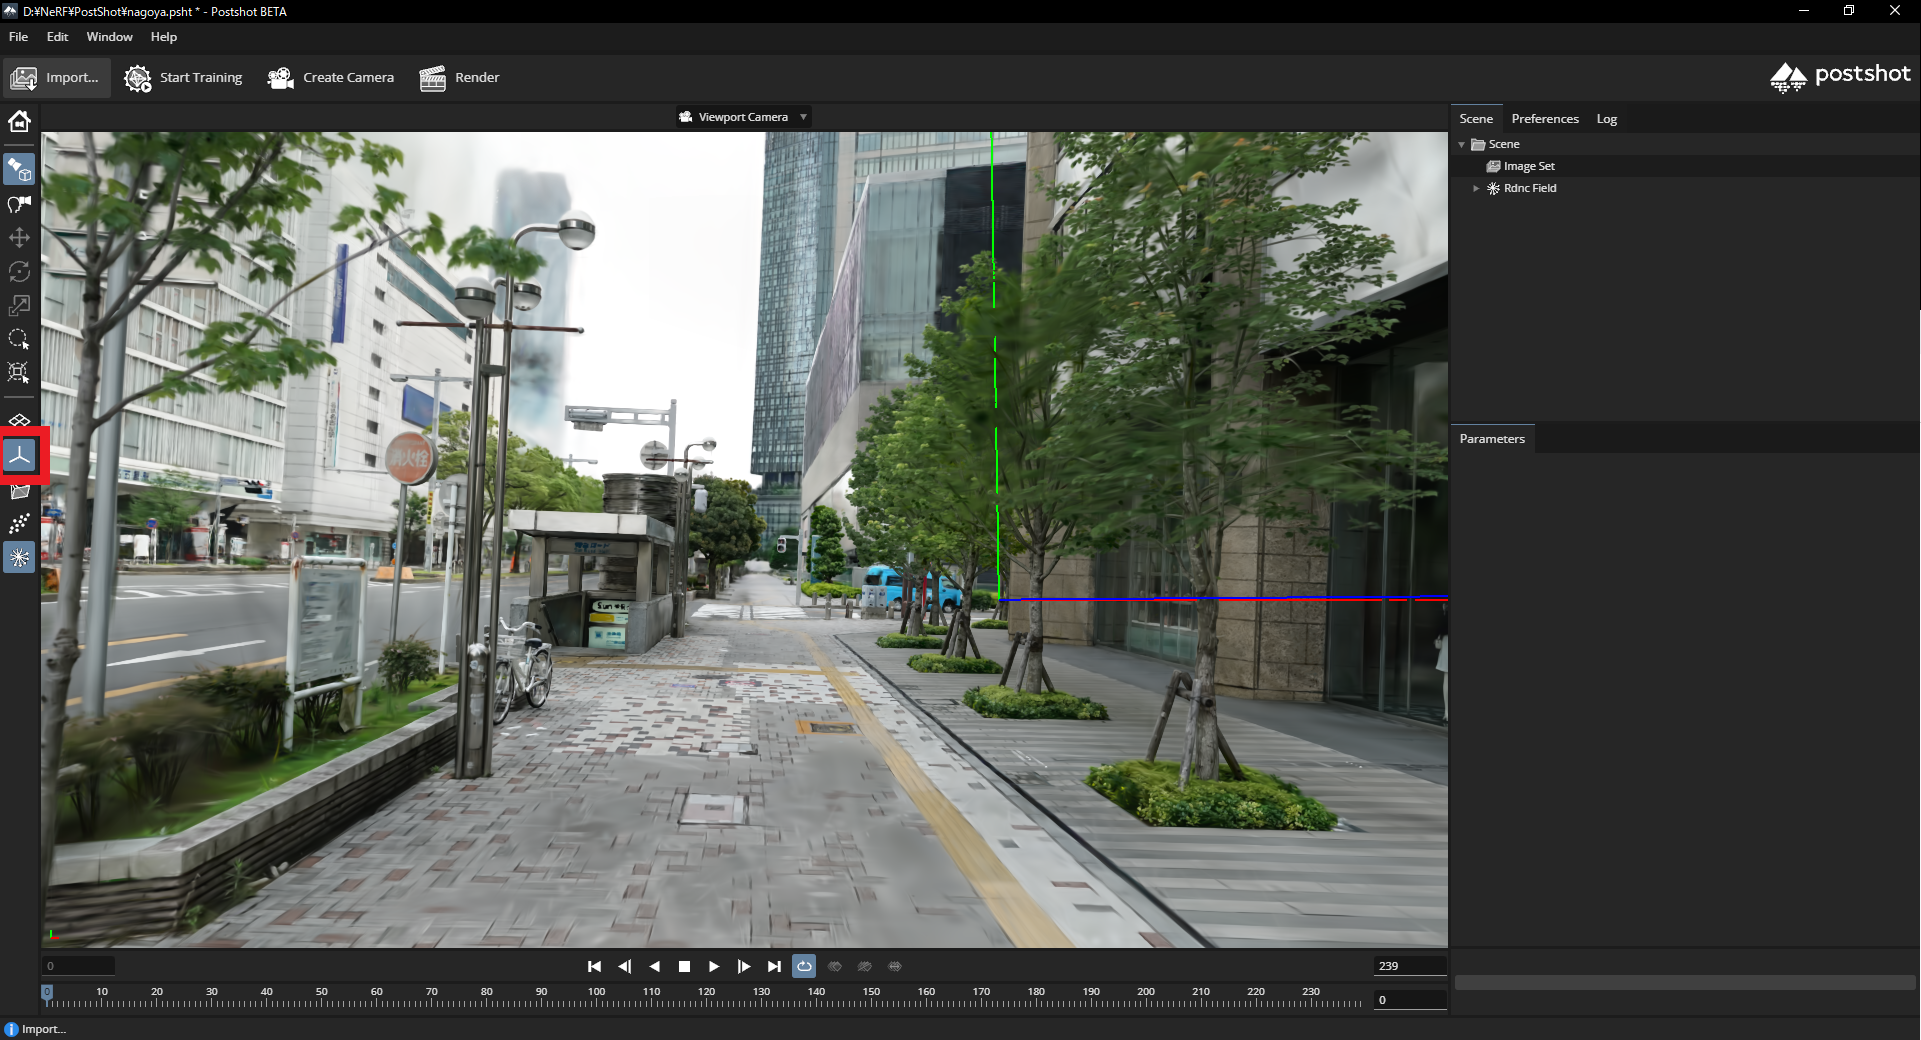Select the scale tool in left toolbar
Screen dimensions: 1921x1040
19,306
